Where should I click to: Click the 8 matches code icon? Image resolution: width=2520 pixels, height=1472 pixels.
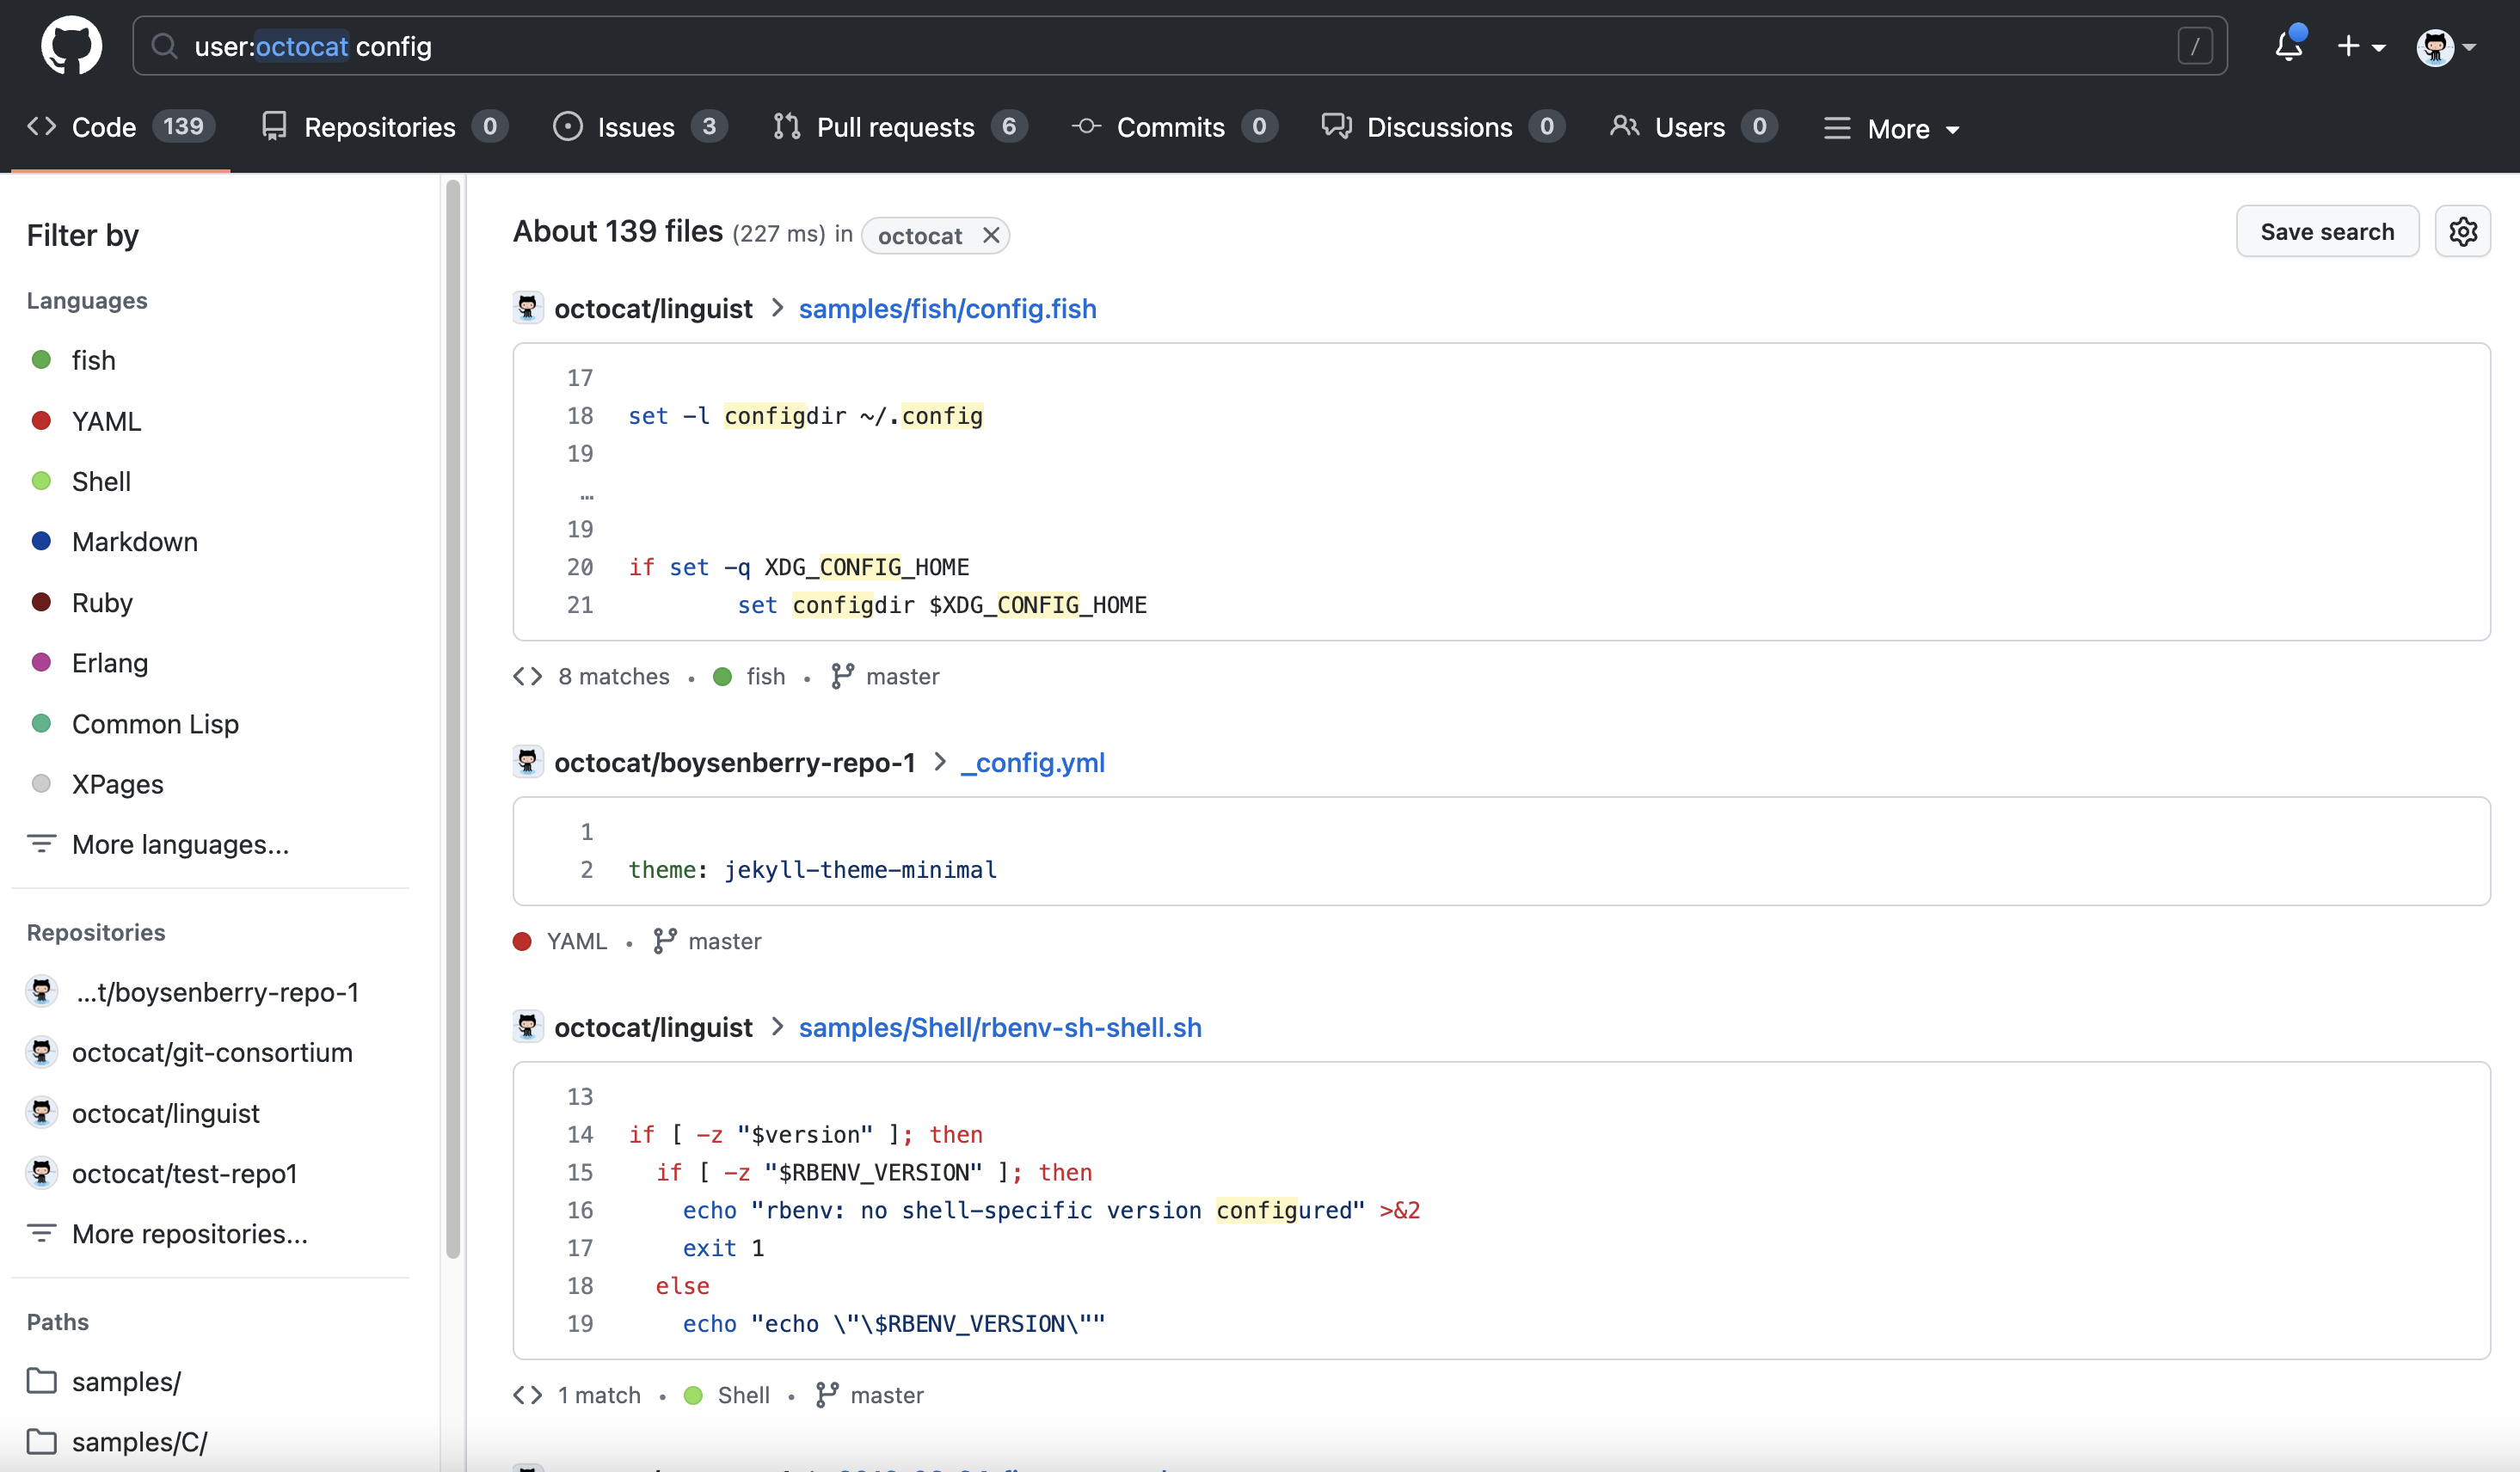pos(528,677)
